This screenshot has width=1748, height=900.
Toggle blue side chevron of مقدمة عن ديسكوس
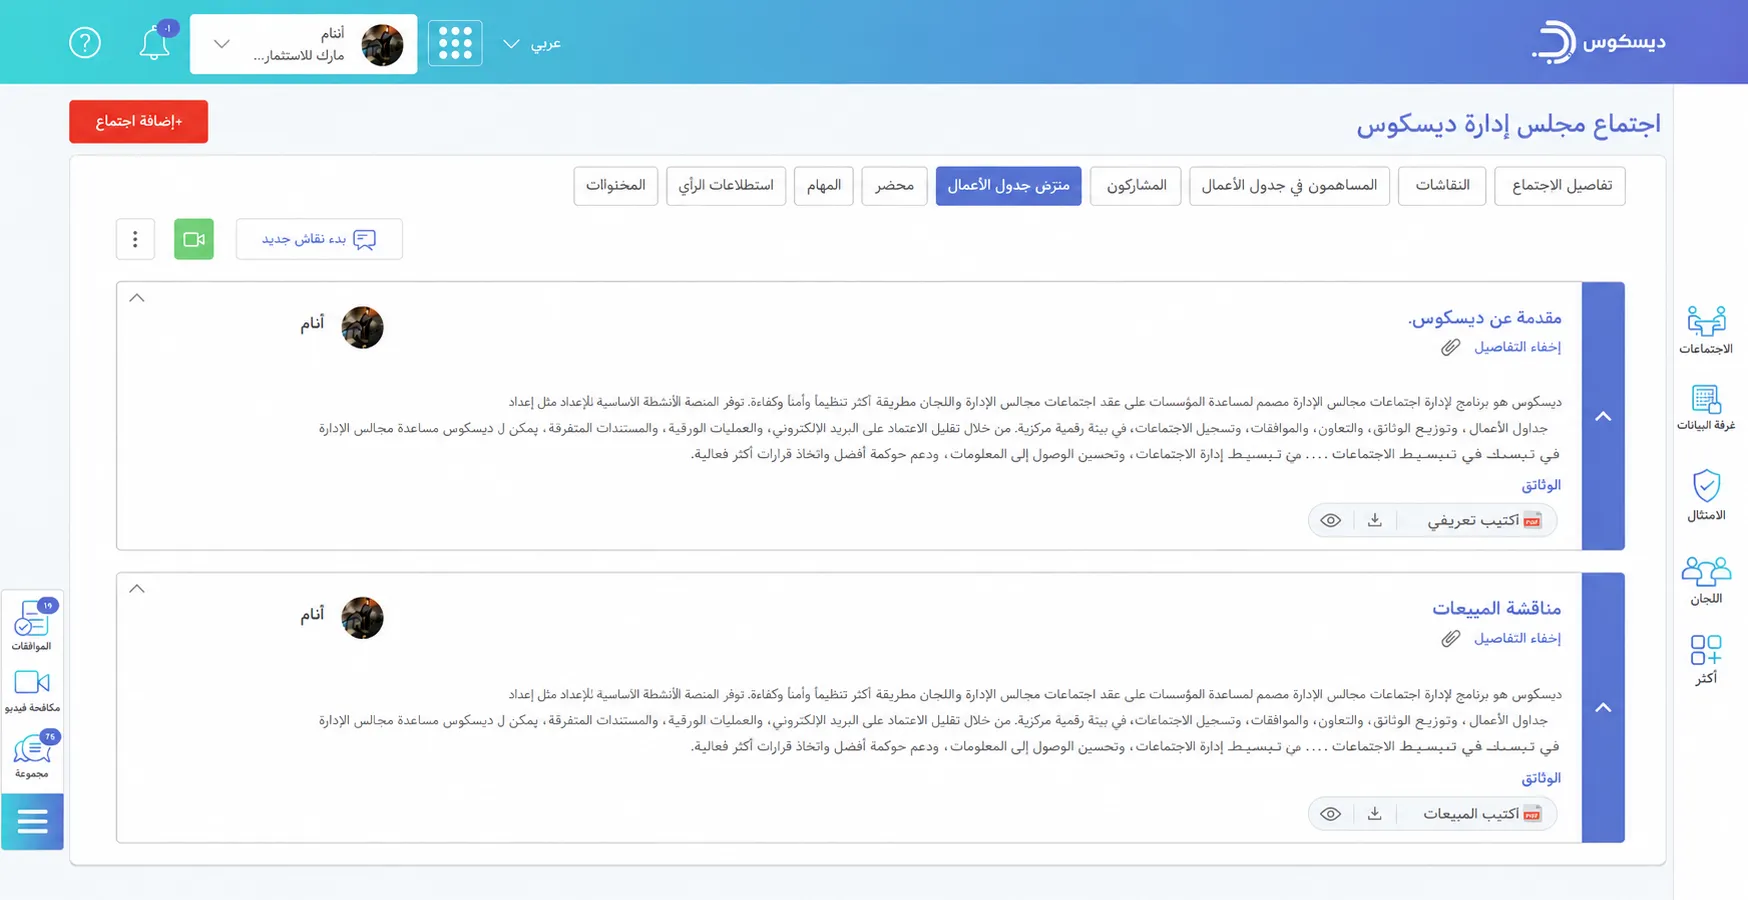click(1603, 416)
